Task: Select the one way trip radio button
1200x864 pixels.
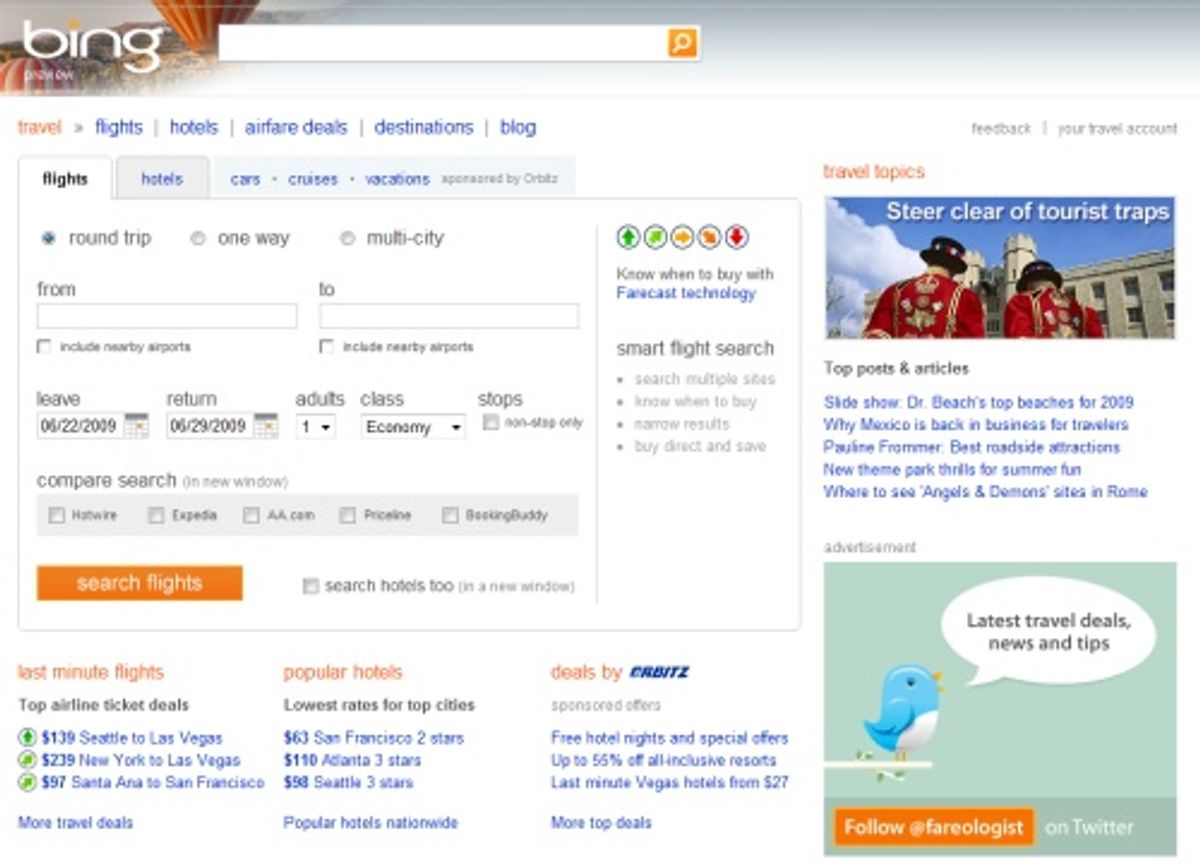Action: (197, 238)
